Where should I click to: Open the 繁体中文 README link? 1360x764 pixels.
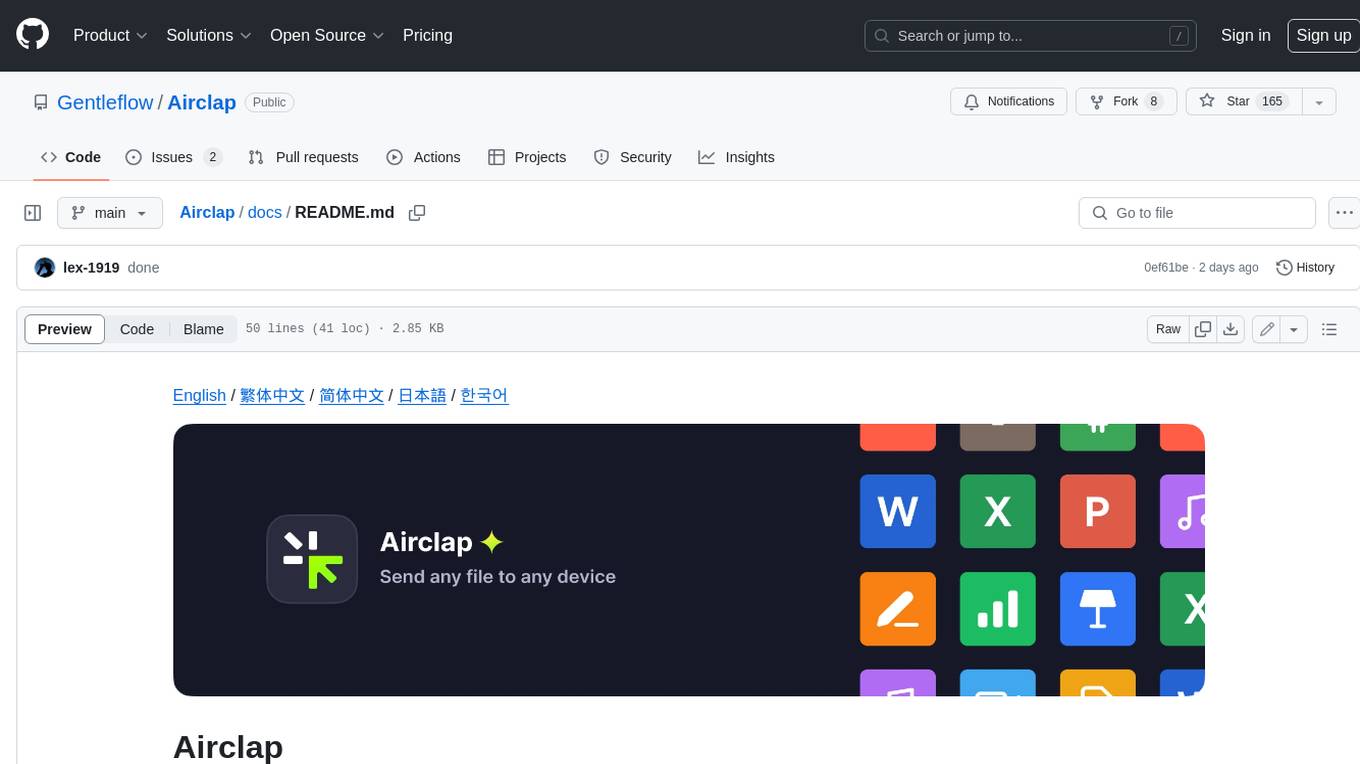click(273, 395)
